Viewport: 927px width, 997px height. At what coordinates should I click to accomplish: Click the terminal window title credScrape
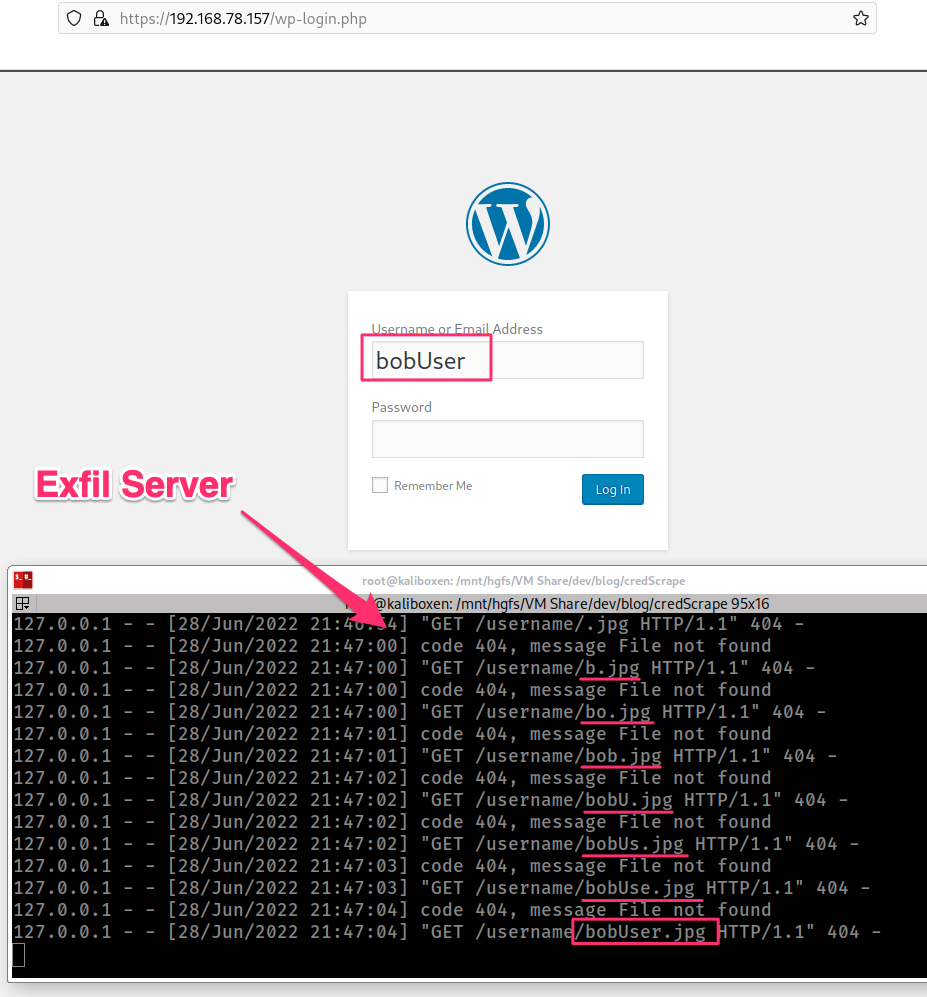pyautogui.click(x=523, y=581)
